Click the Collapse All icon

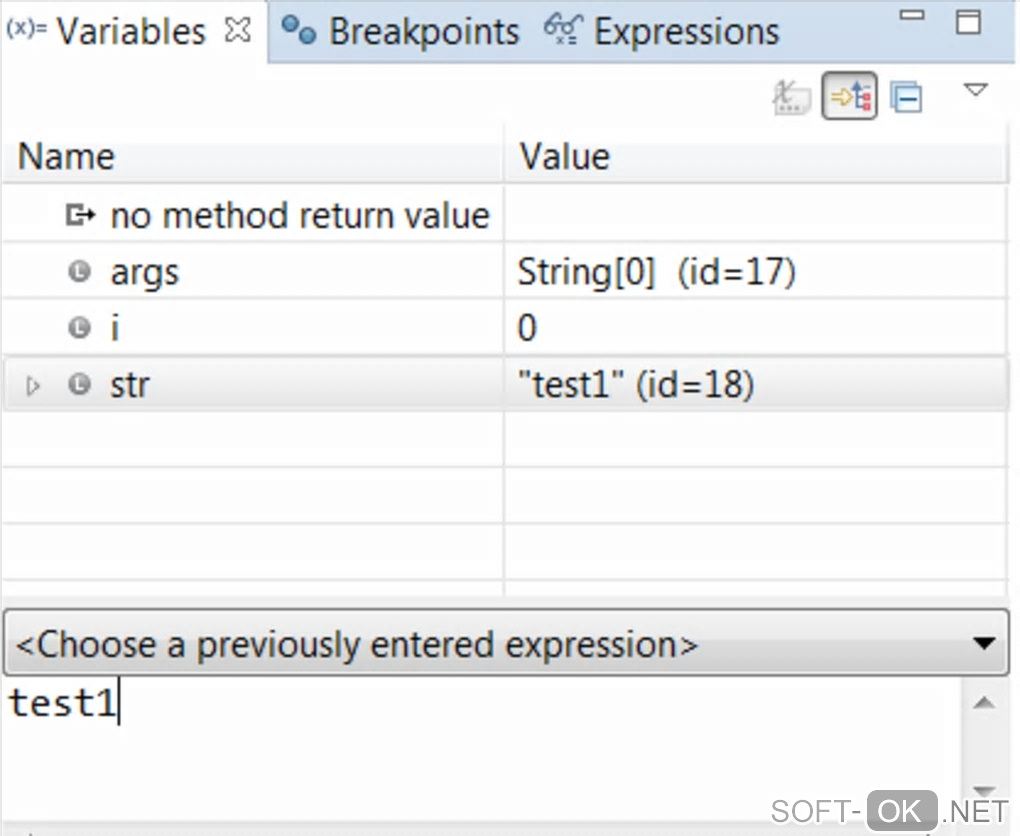point(907,97)
